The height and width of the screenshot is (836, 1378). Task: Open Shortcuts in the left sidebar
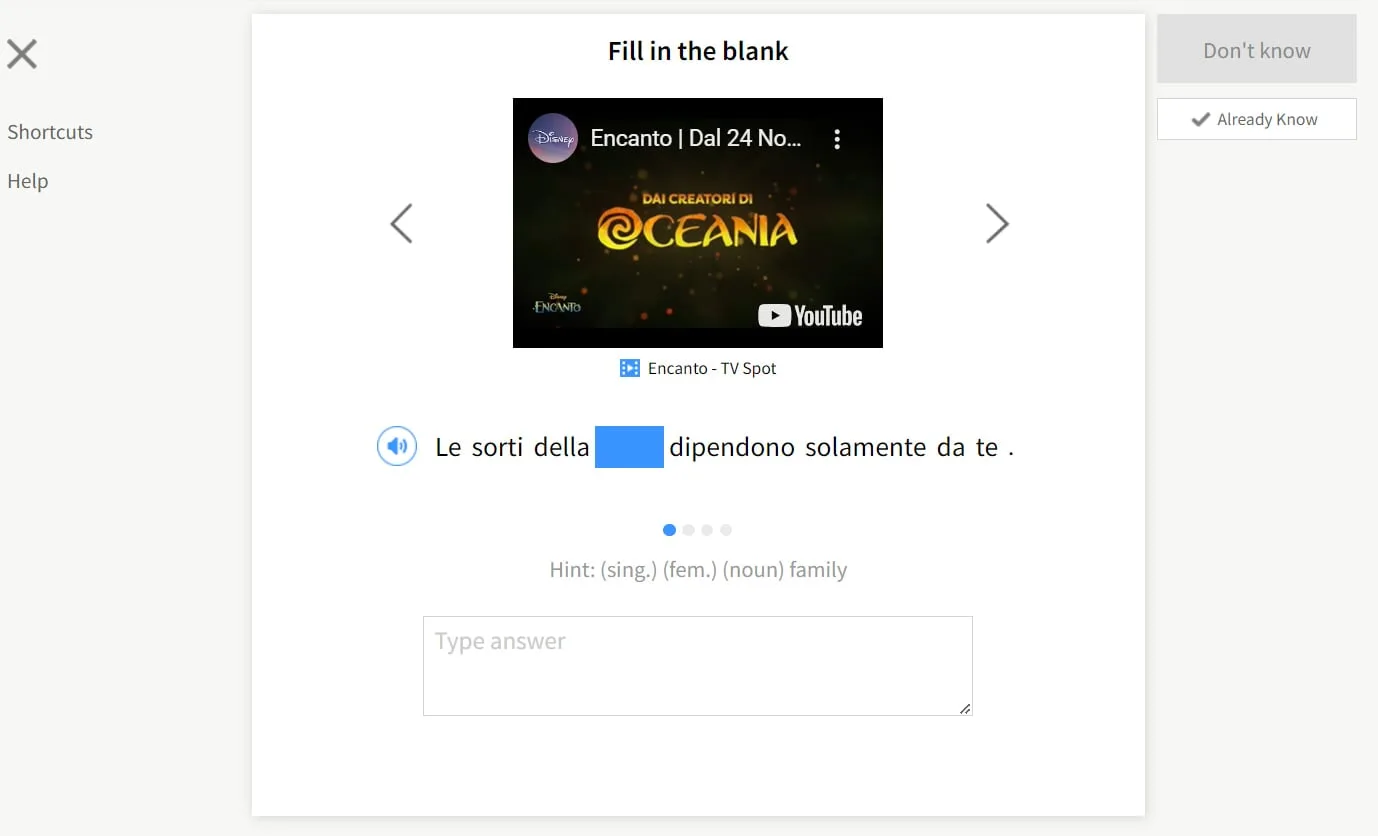click(x=50, y=132)
